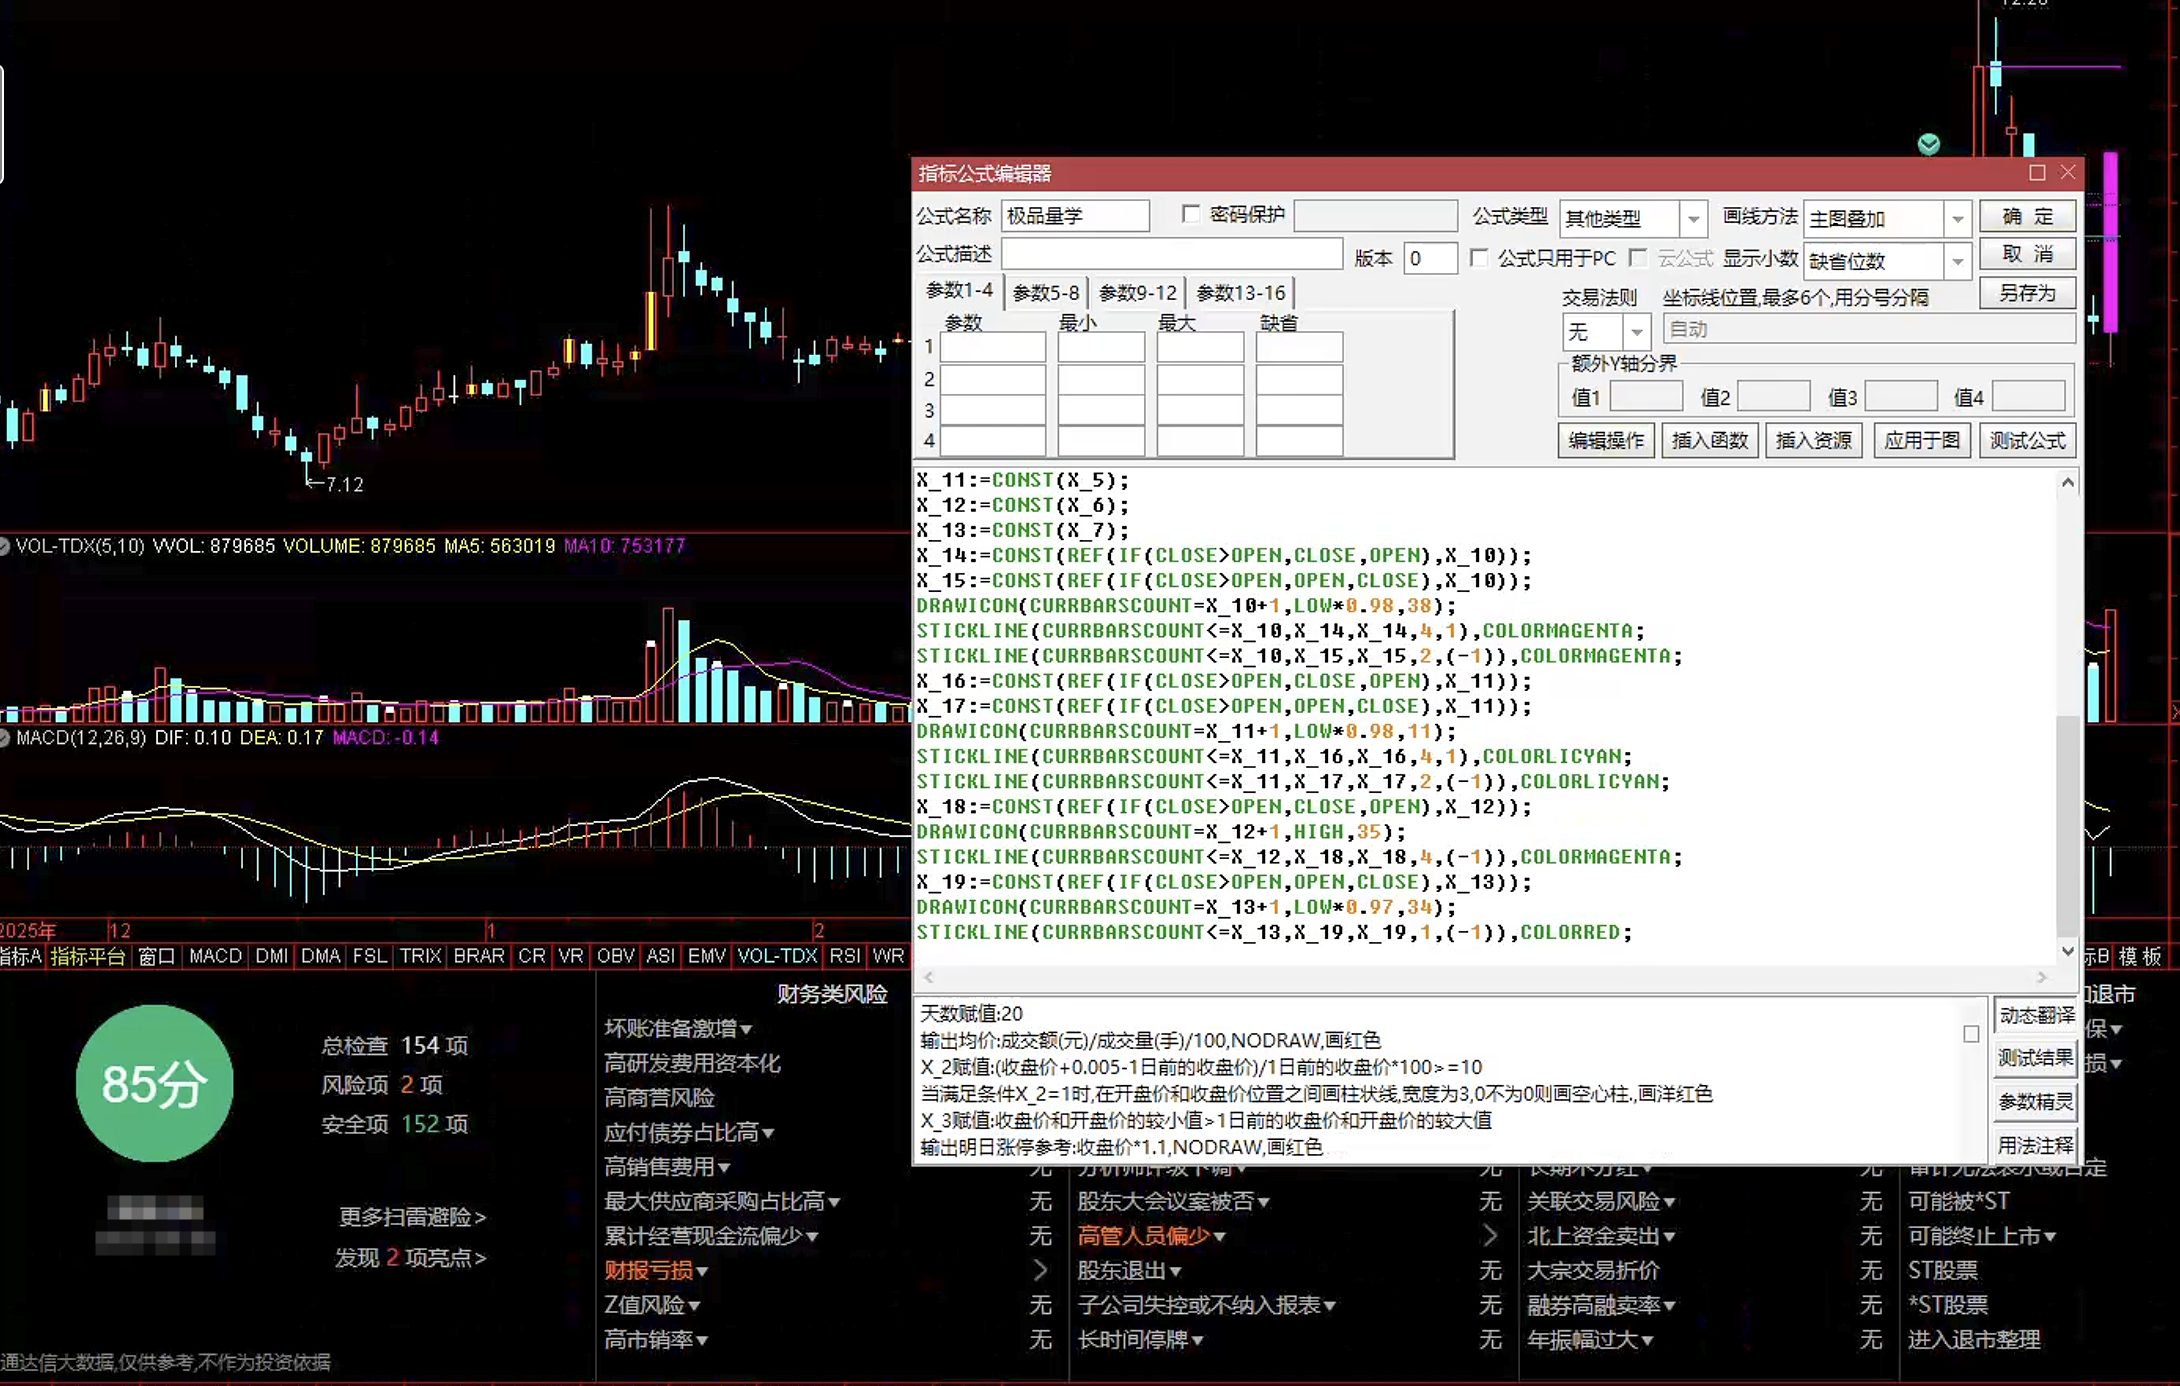Click the MACD panel settings circle icon
This screenshot has height=1386, width=2180.
(4, 738)
